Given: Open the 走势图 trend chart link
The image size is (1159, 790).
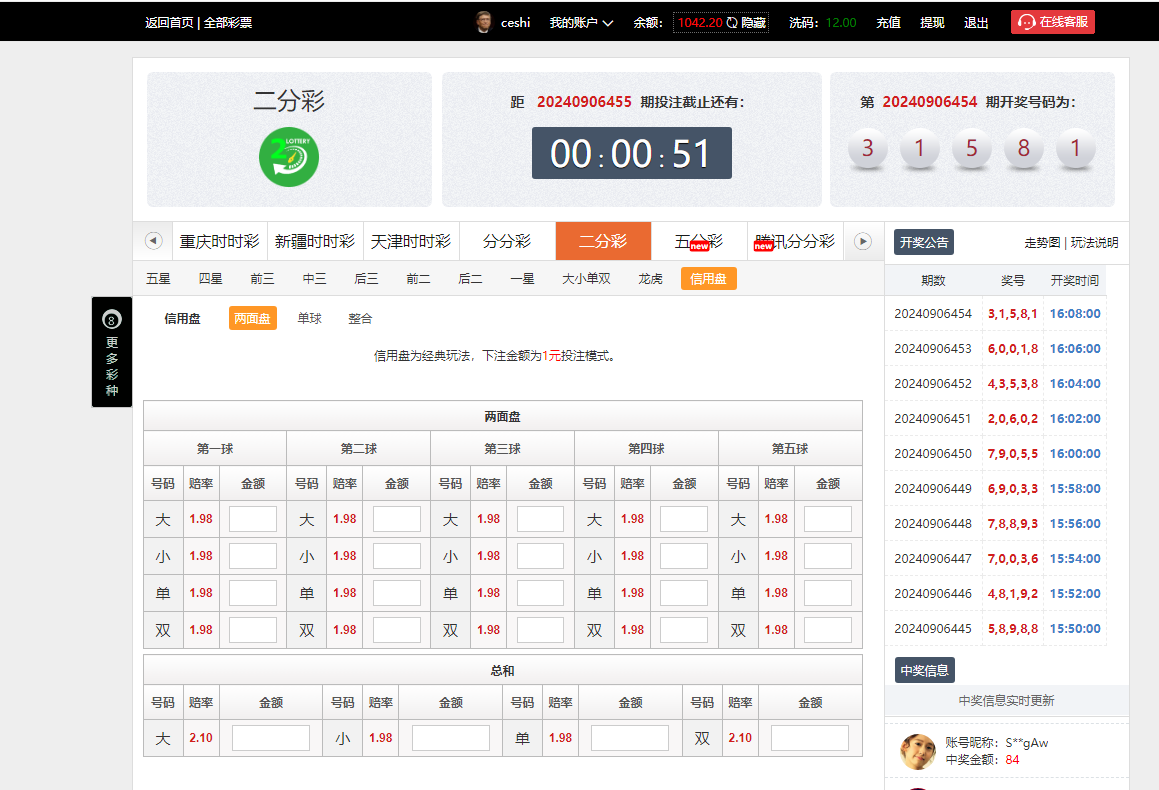Looking at the screenshot, I should tap(1043, 242).
